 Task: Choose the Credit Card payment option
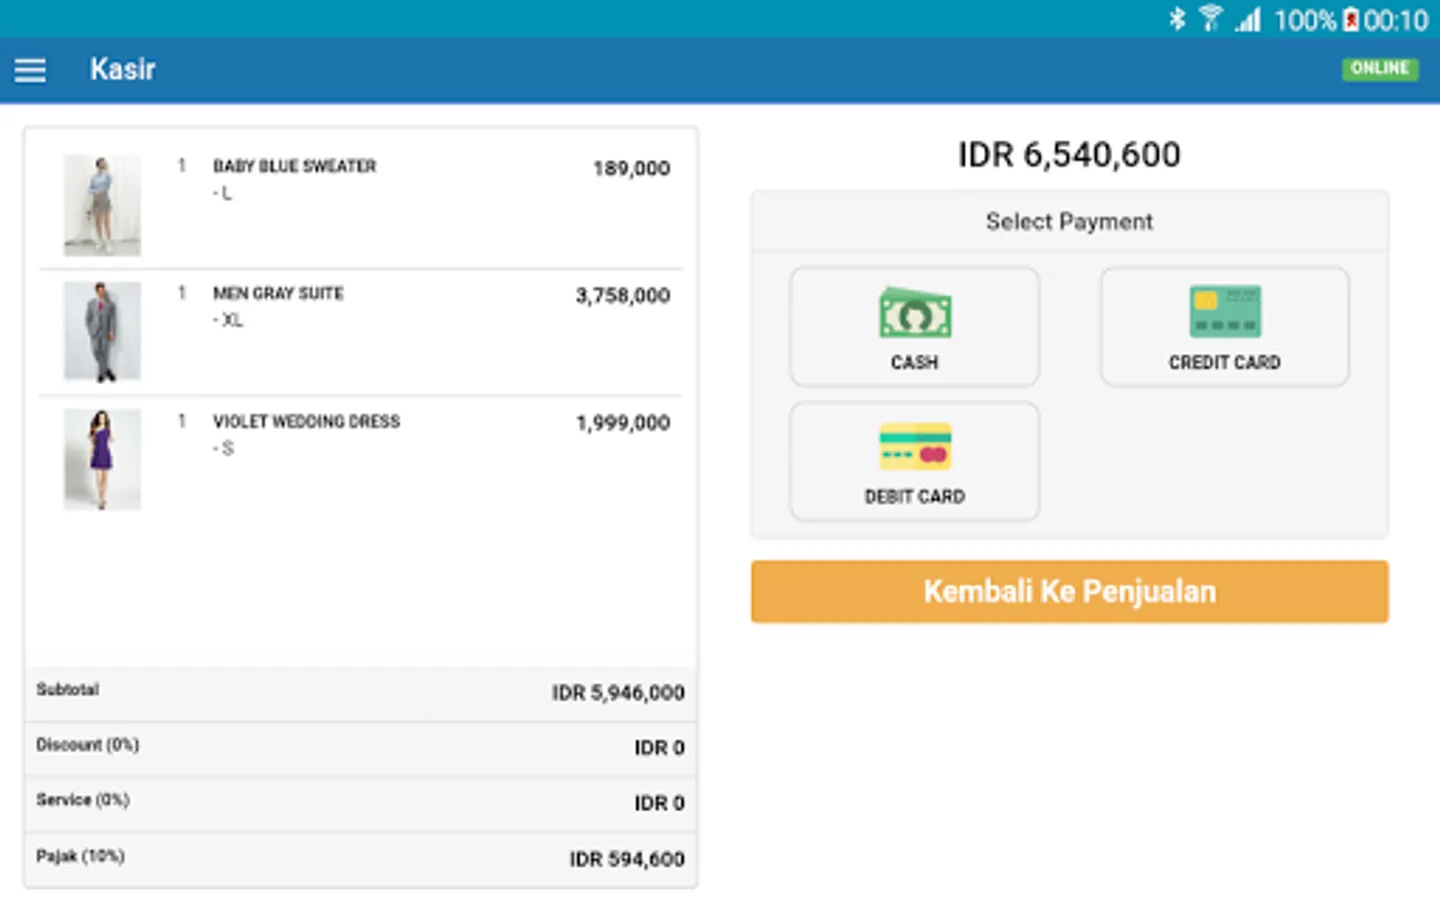[x=1224, y=326]
